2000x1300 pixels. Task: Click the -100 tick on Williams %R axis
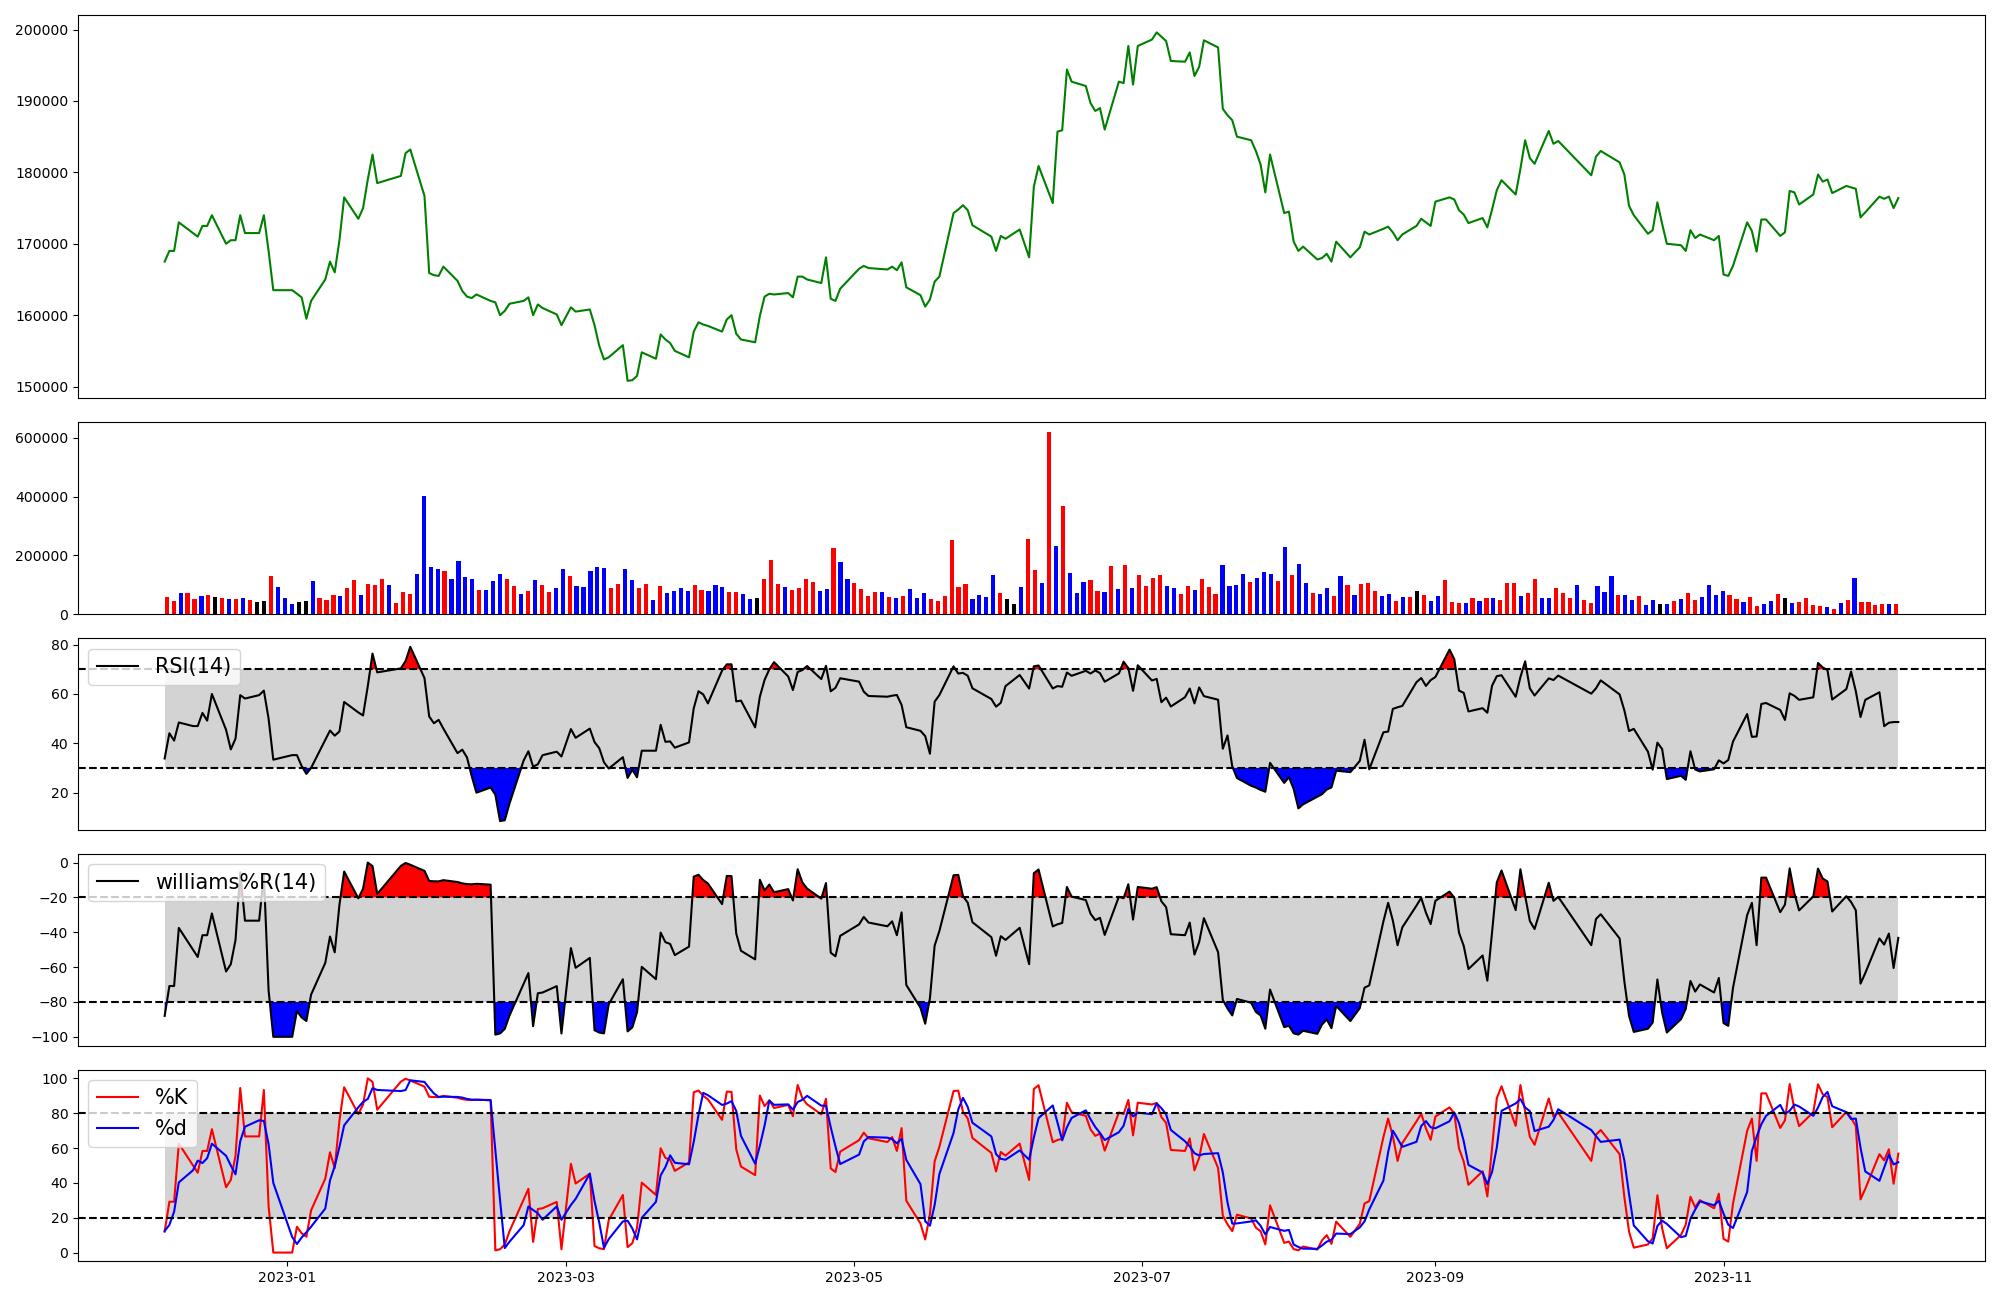coord(48,1037)
